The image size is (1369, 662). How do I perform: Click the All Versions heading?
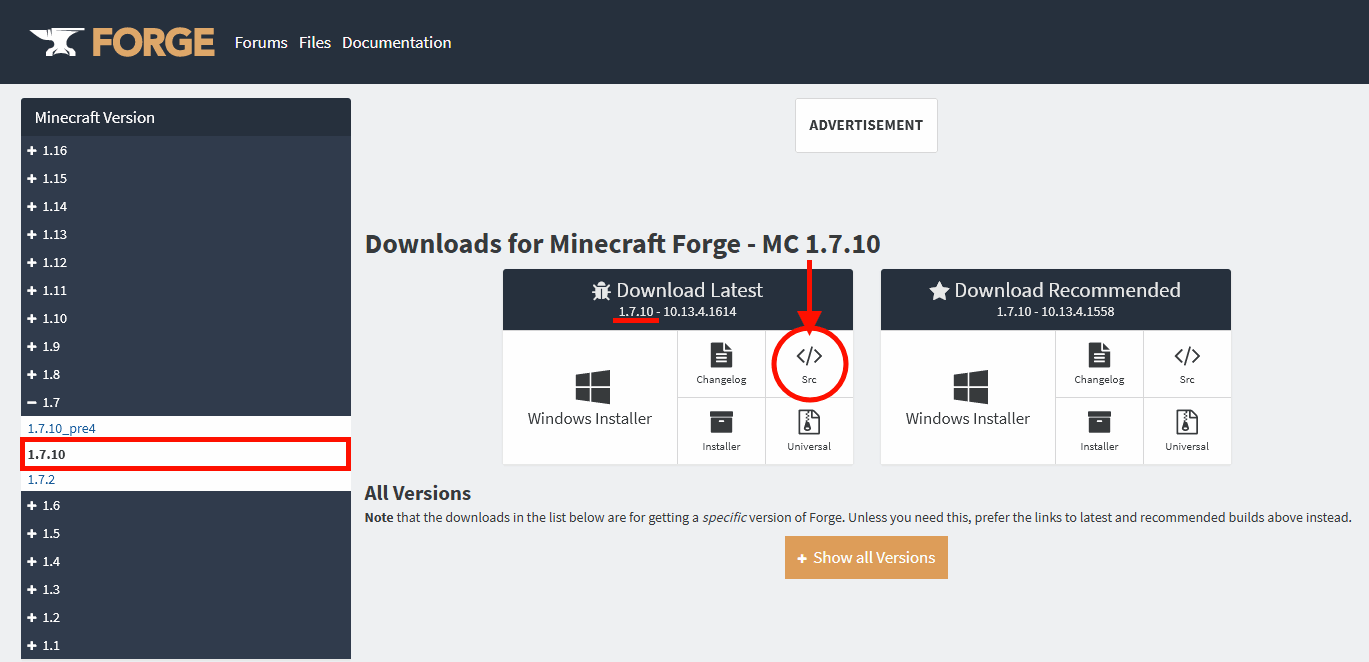(418, 493)
